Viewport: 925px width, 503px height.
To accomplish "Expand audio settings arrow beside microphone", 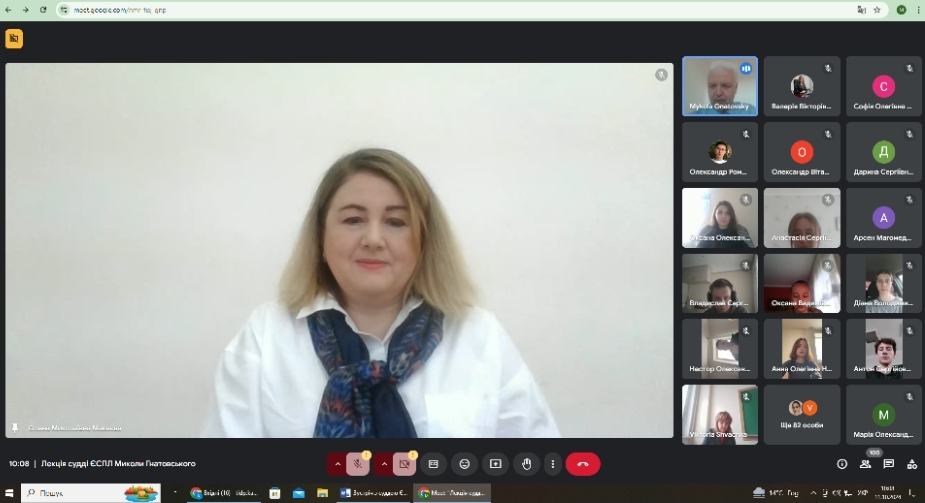I will click(x=337, y=464).
